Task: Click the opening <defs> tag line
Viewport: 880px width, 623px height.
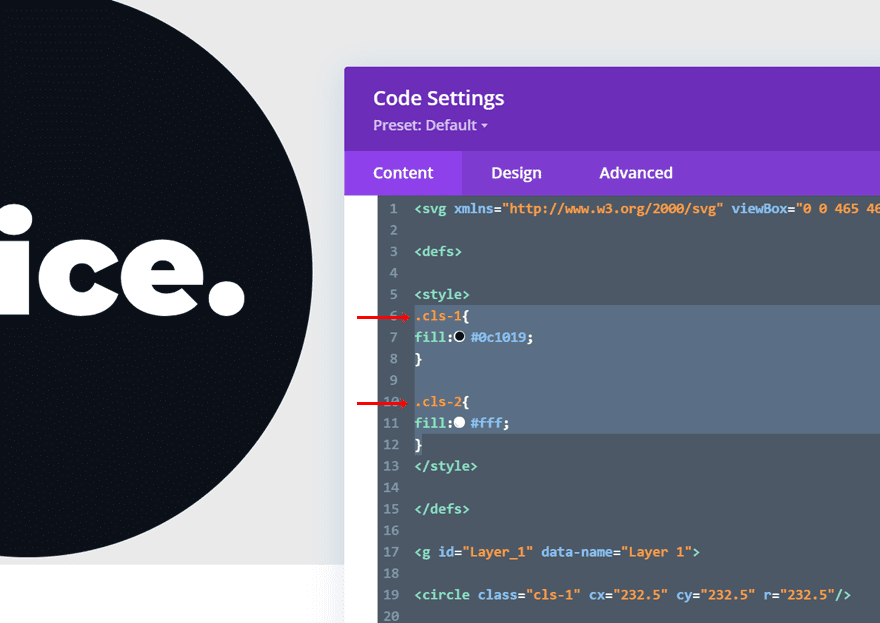Action: pyautogui.click(x=438, y=251)
